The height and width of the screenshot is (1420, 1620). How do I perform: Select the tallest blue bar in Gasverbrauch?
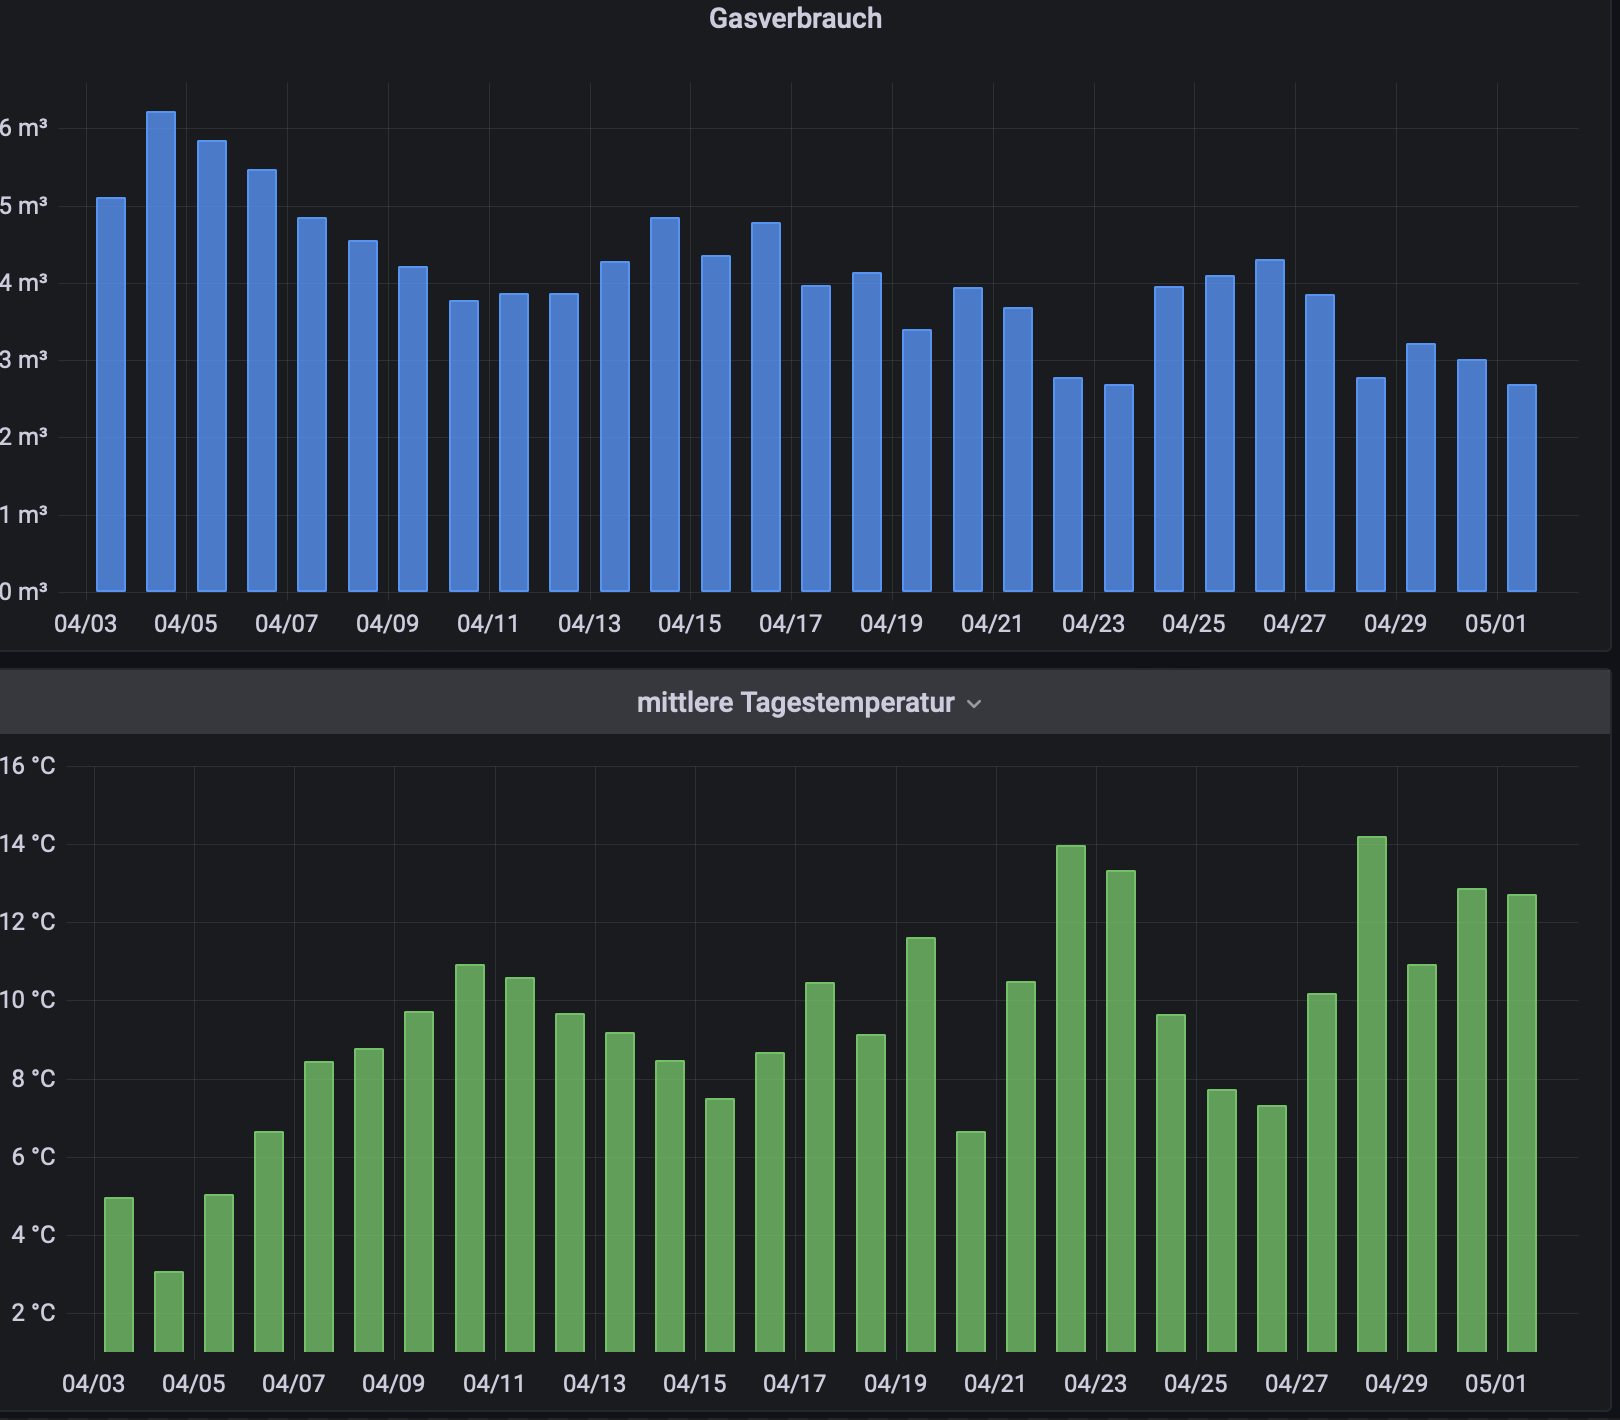pos(161,351)
